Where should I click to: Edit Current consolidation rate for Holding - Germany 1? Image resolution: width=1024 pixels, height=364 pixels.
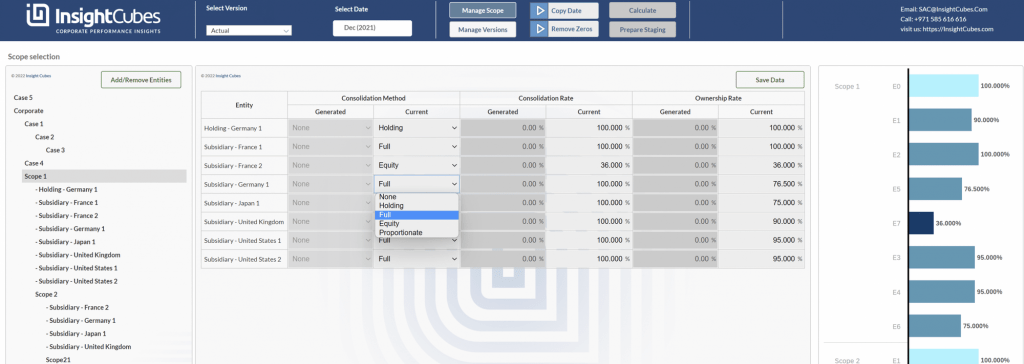coord(589,128)
